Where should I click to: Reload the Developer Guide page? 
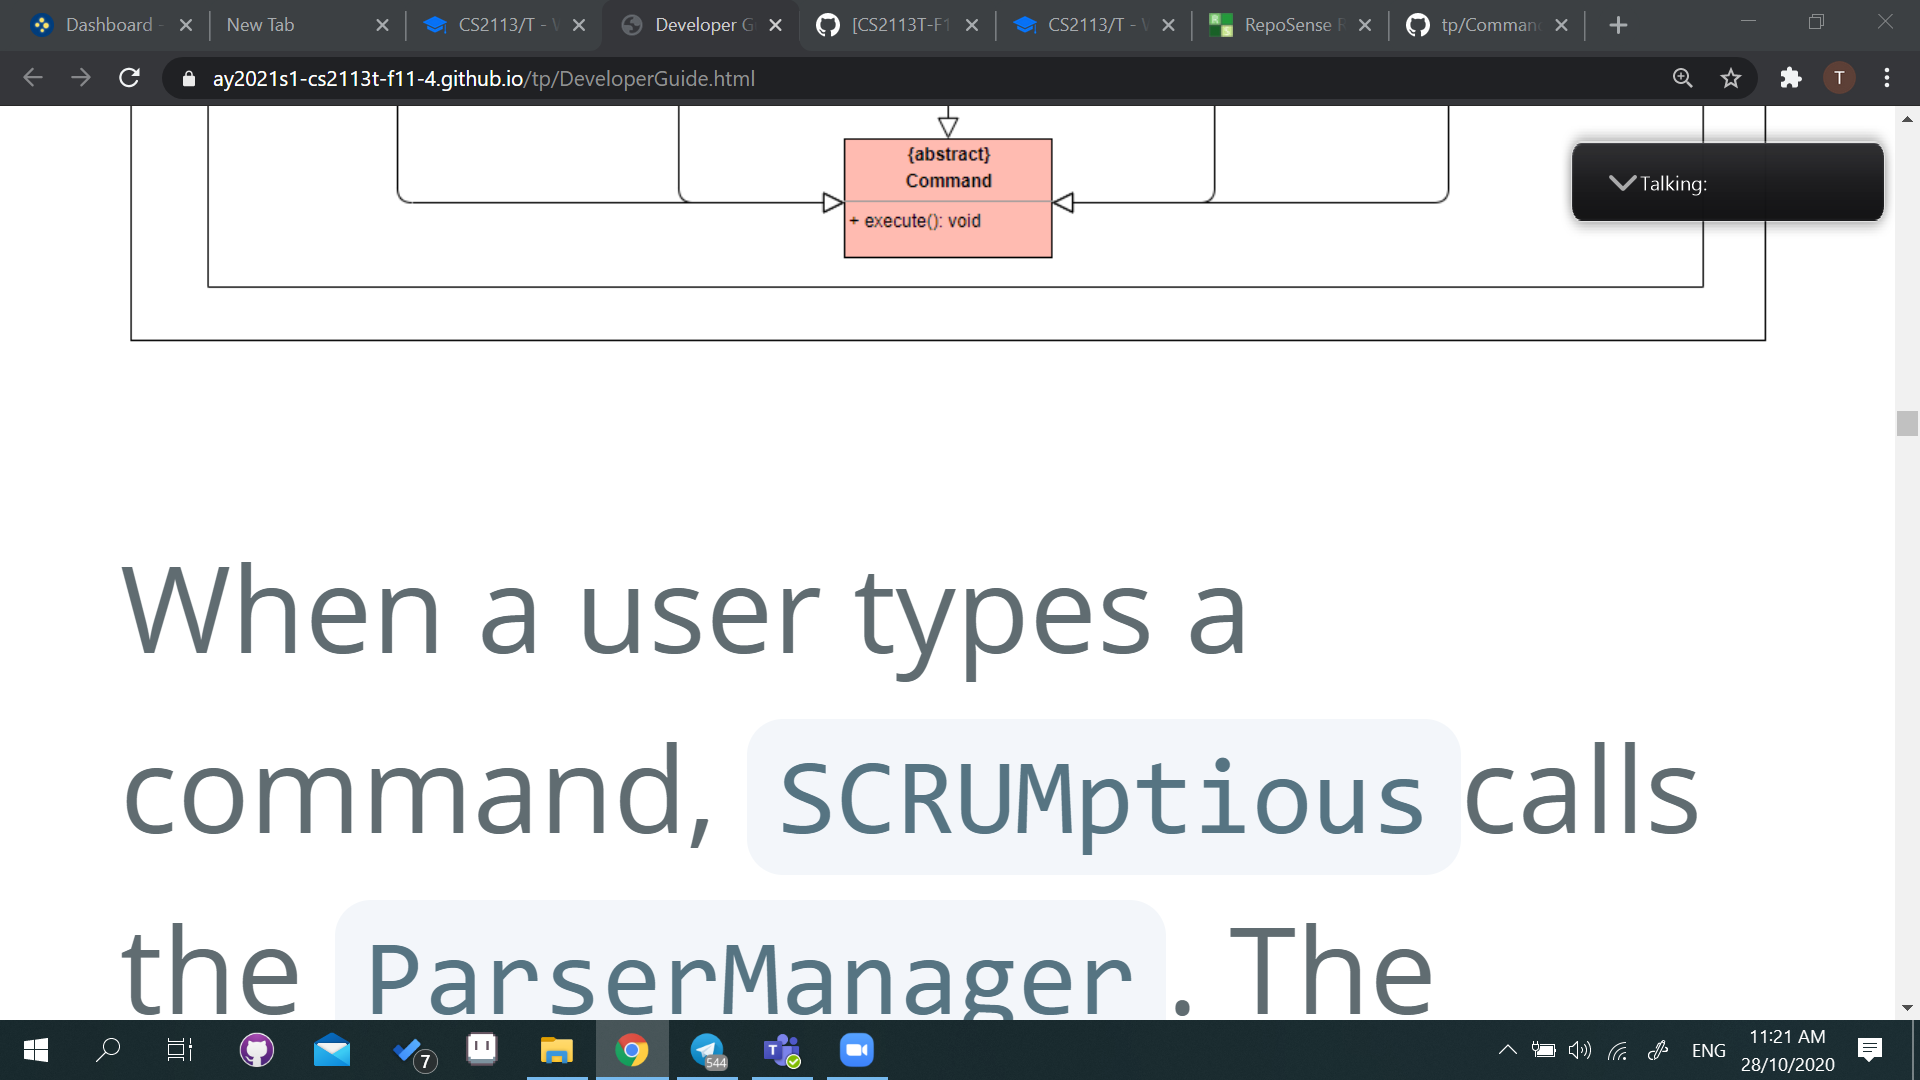pos(129,78)
